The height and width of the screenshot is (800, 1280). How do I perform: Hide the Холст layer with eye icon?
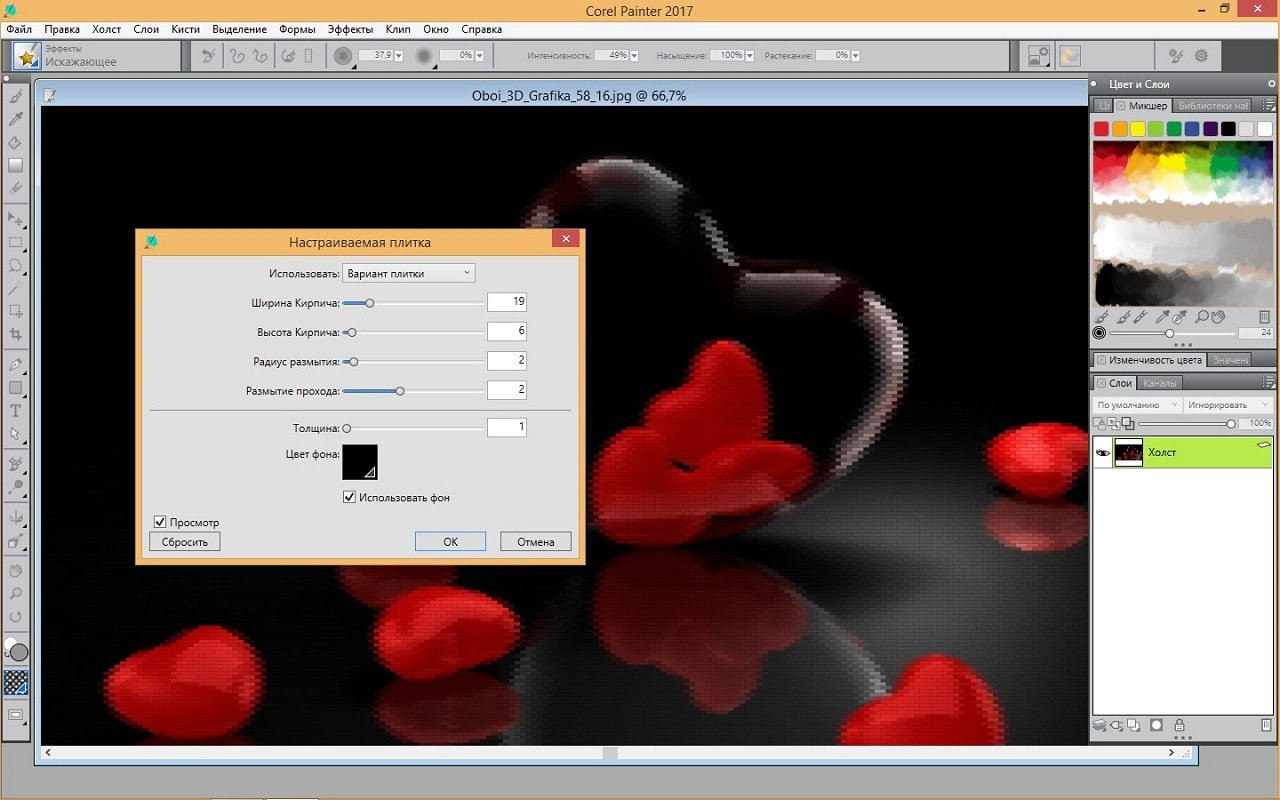(1103, 453)
